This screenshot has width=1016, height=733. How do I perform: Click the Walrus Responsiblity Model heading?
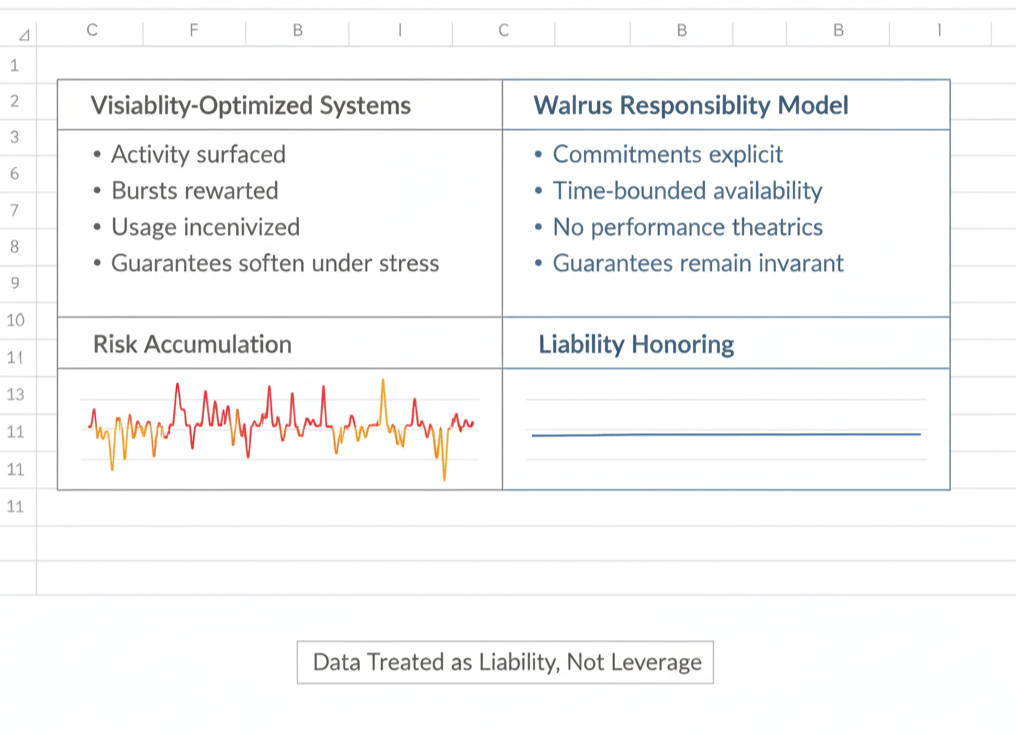691,105
